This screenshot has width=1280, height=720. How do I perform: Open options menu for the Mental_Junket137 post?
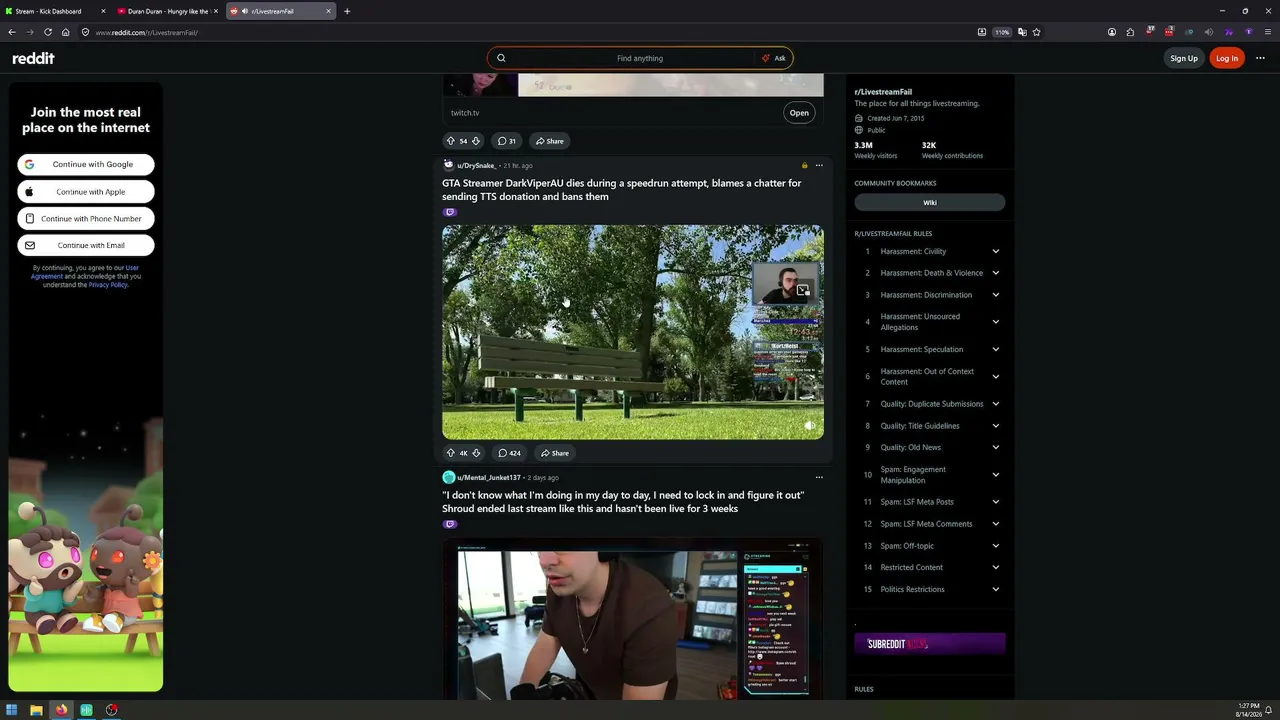[x=819, y=477]
